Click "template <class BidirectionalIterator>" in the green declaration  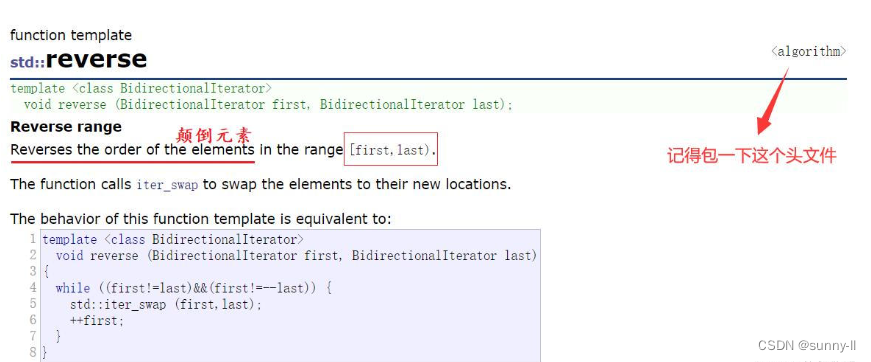(x=141, y=88)
